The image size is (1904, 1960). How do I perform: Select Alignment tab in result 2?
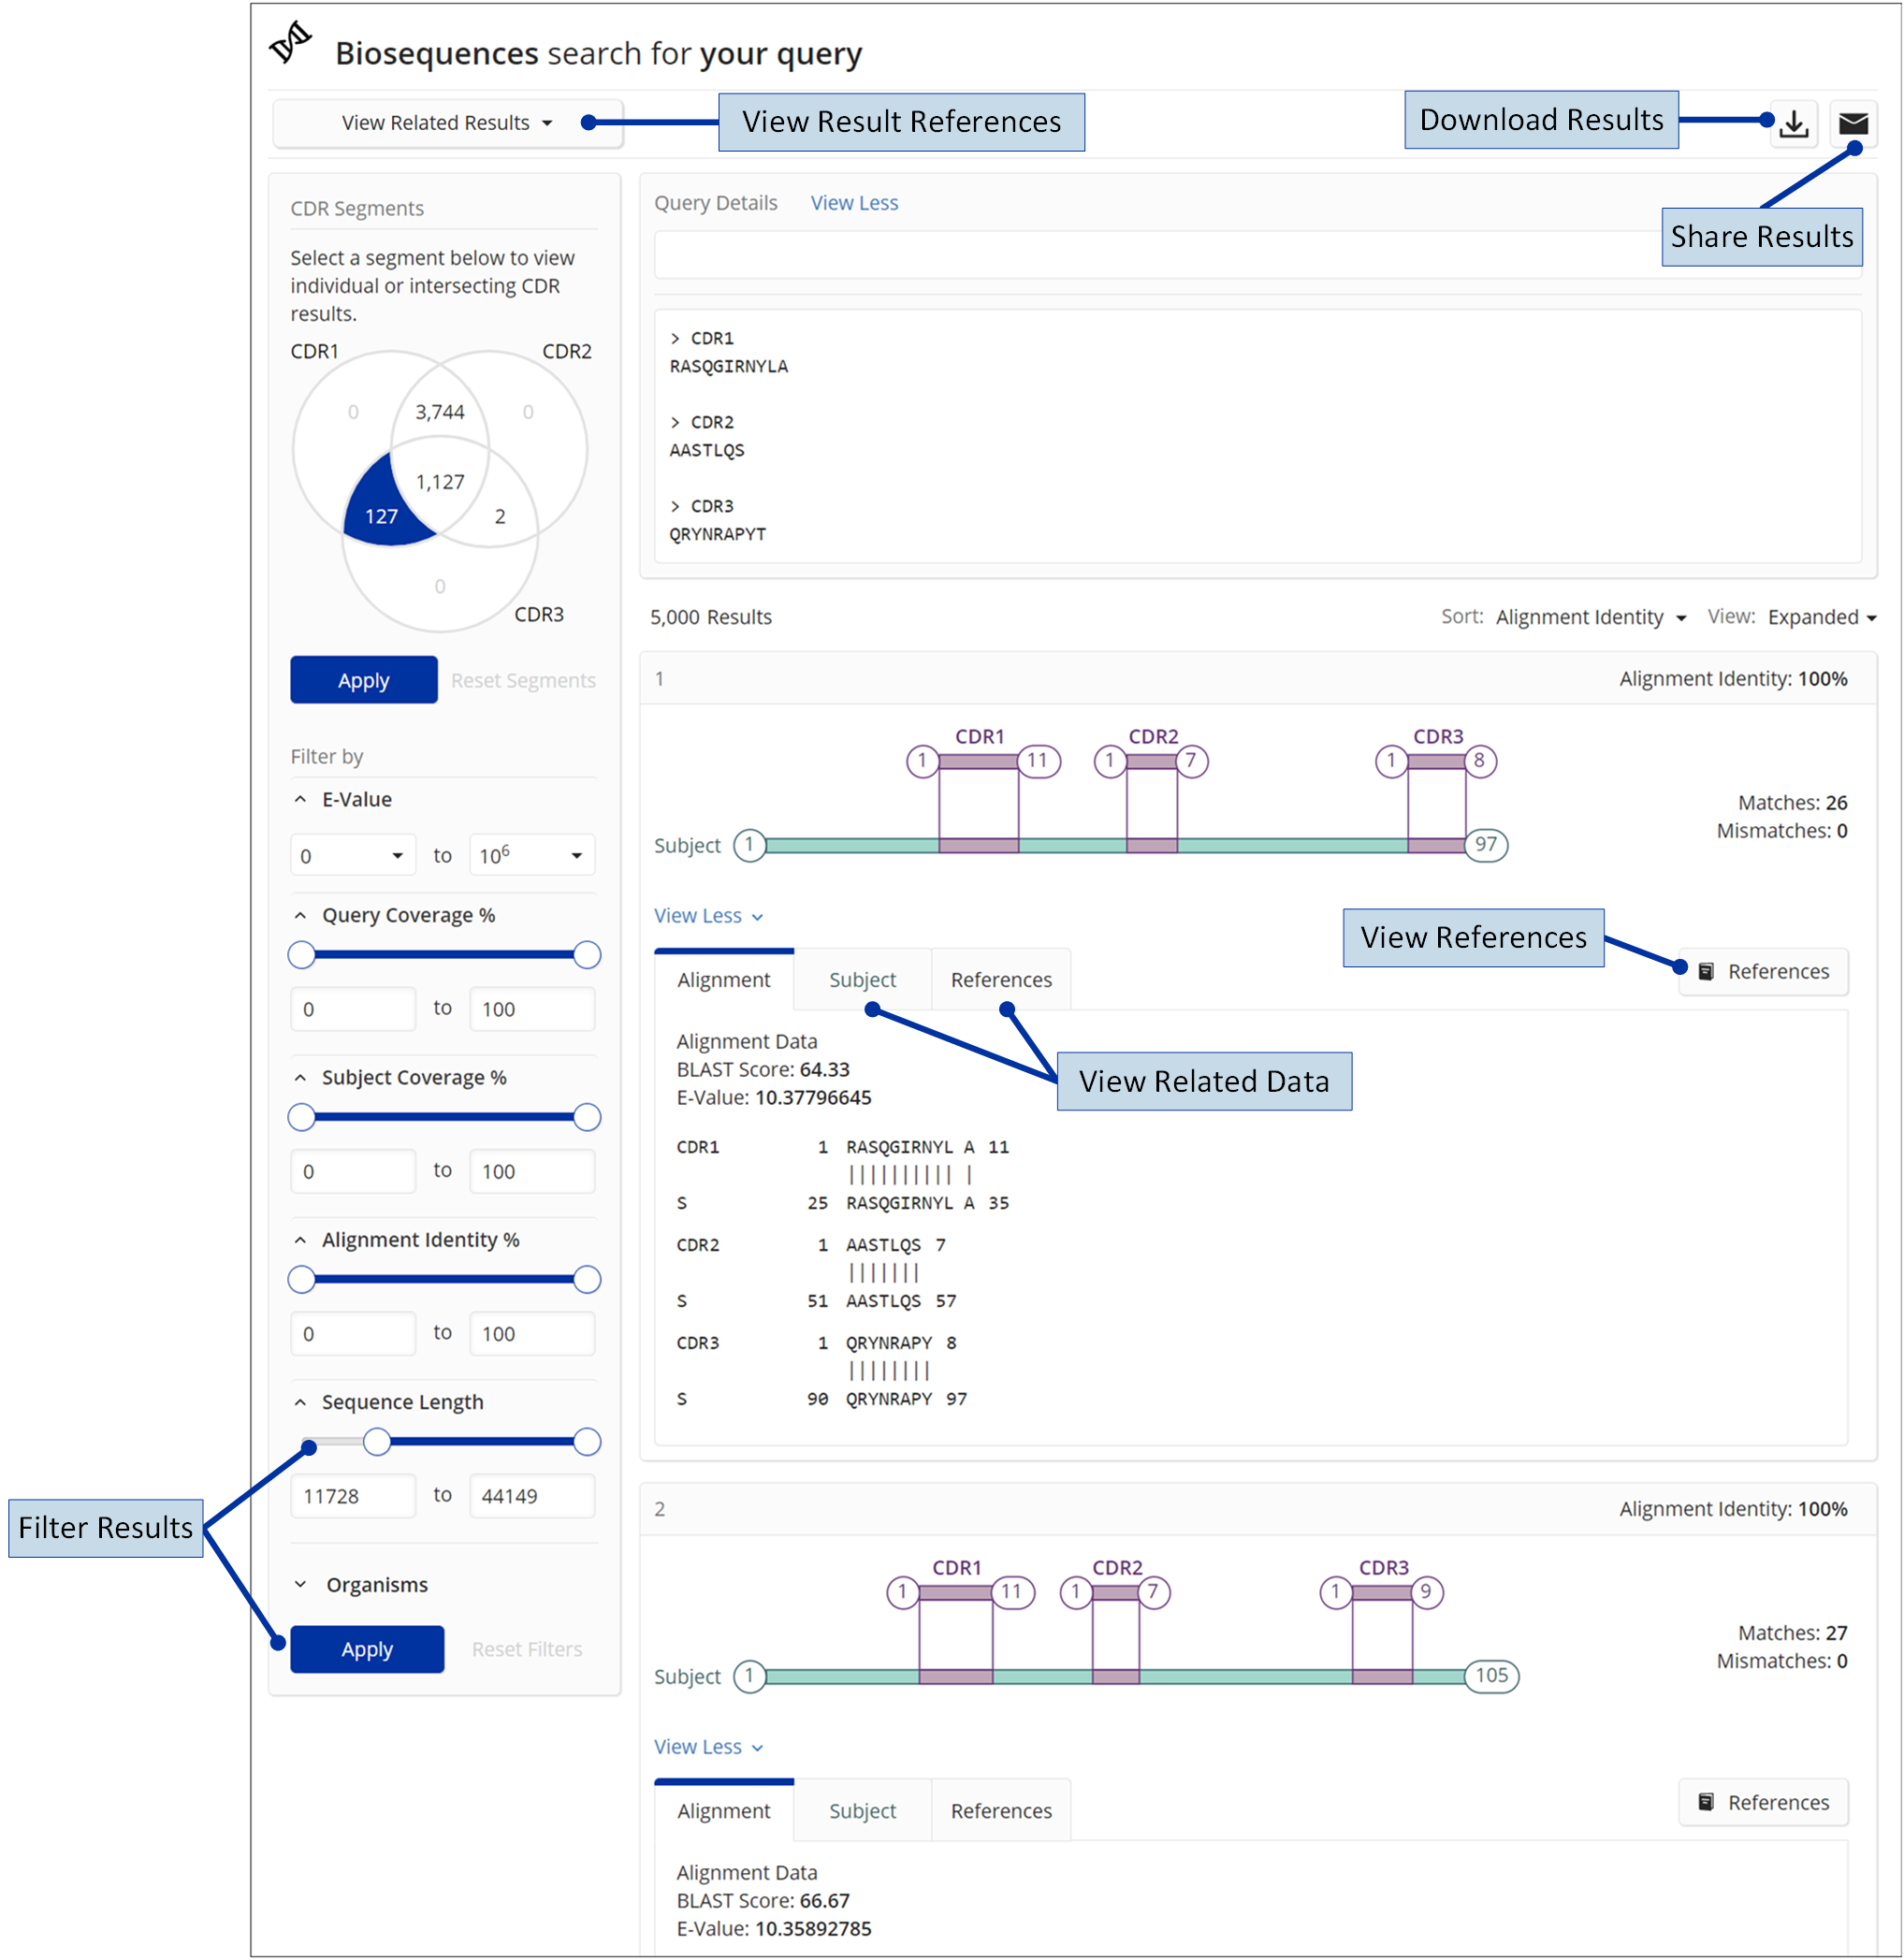[724, 1811]
